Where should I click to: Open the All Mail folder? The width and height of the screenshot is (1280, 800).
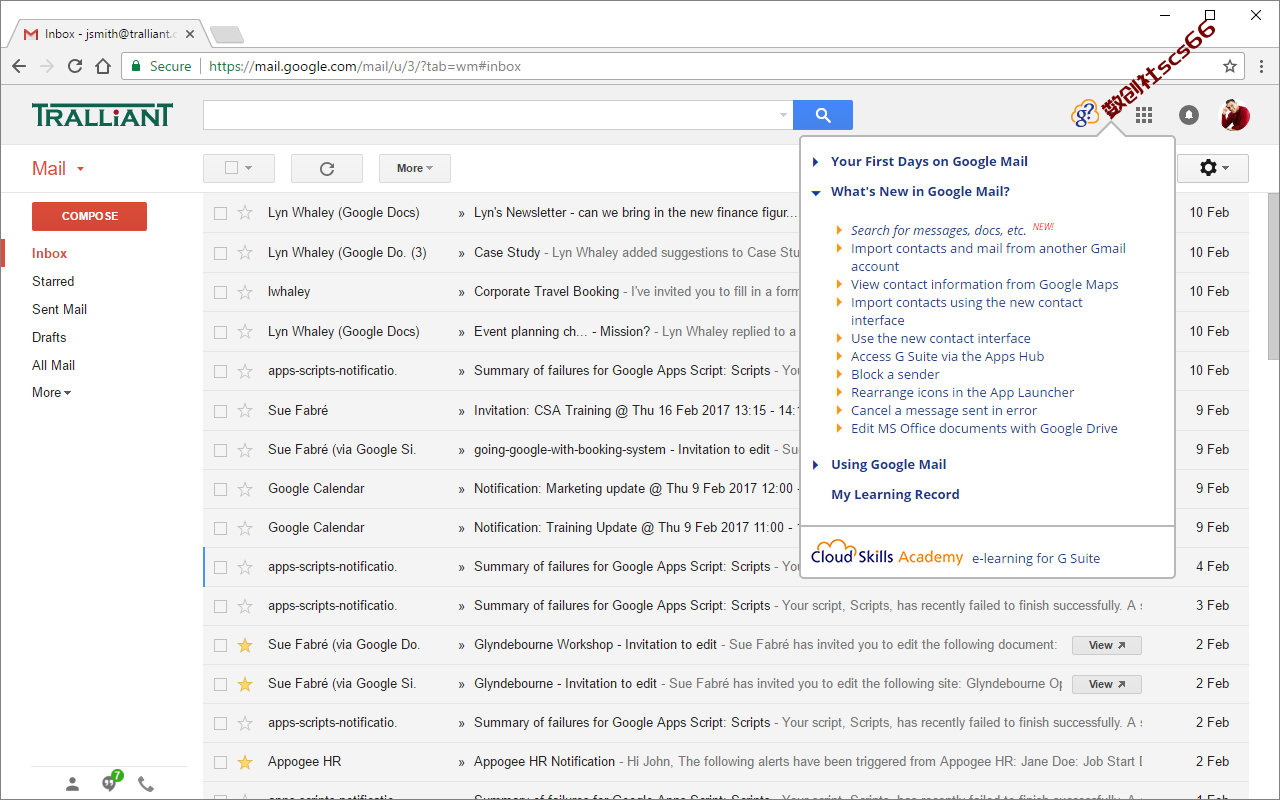coord(53,365)
